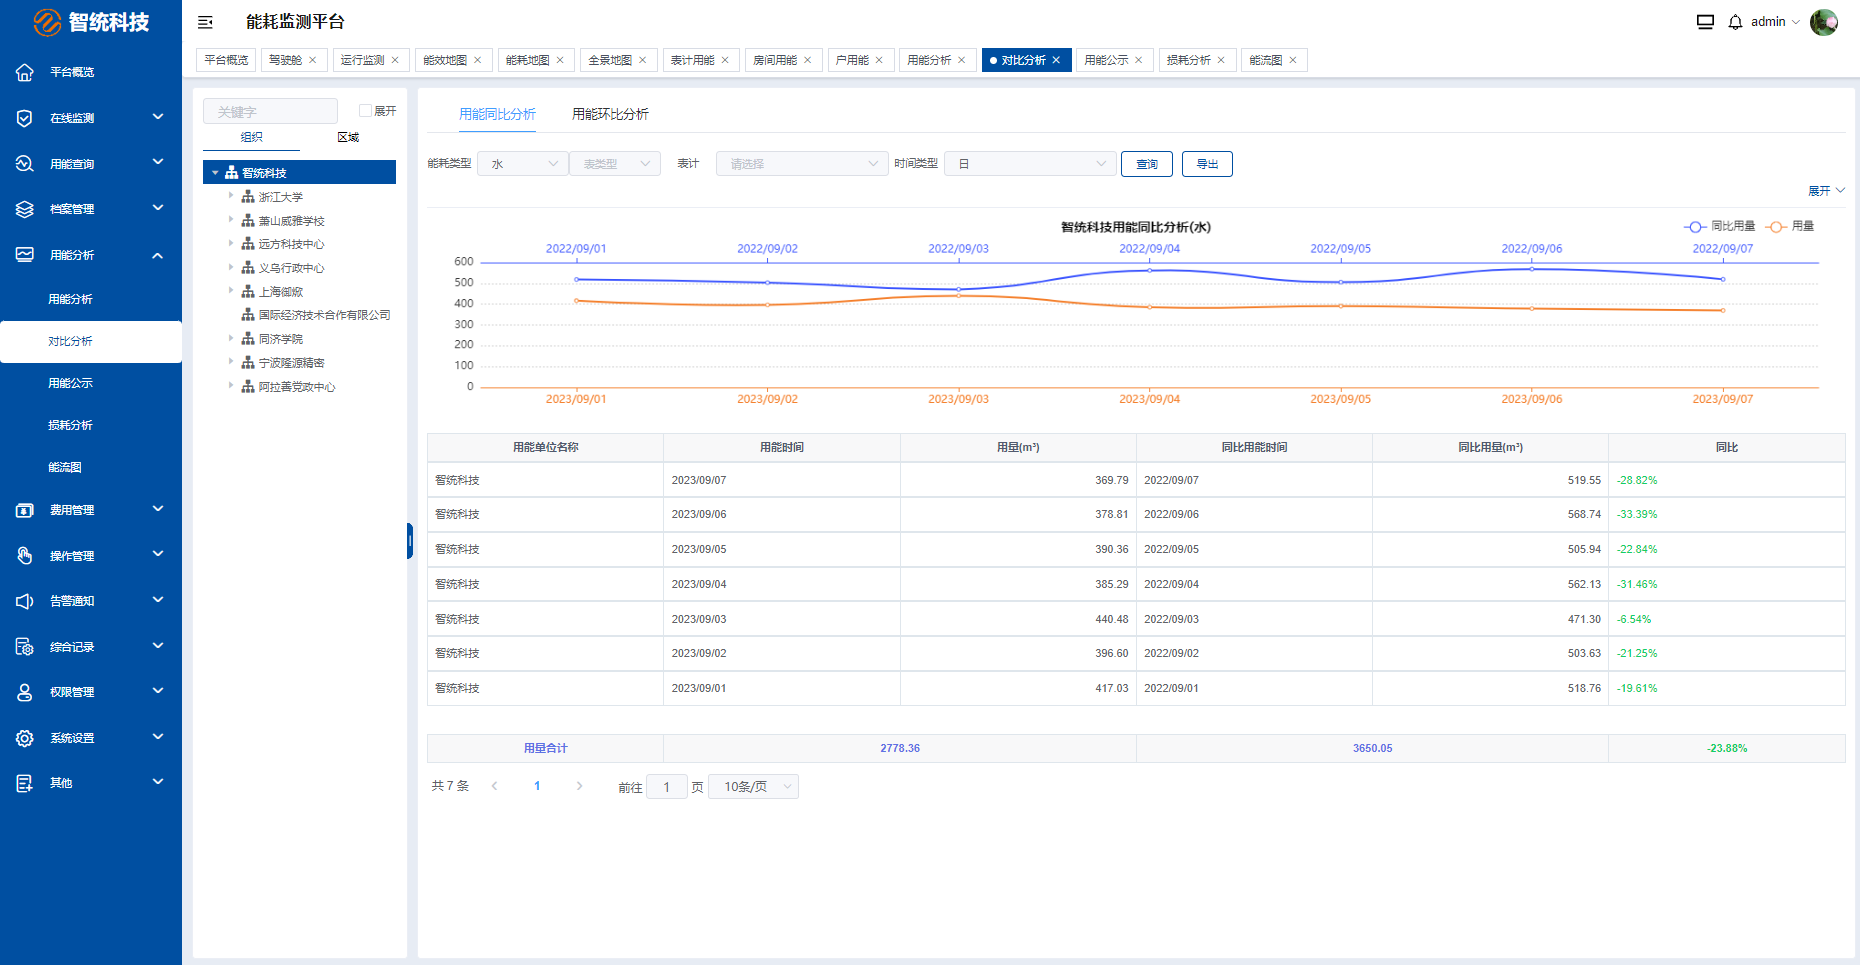The width and height of the screenshot is (1860, 965).
Task: Click the 告警通知 speaker icon
Action: click(25, 601)
